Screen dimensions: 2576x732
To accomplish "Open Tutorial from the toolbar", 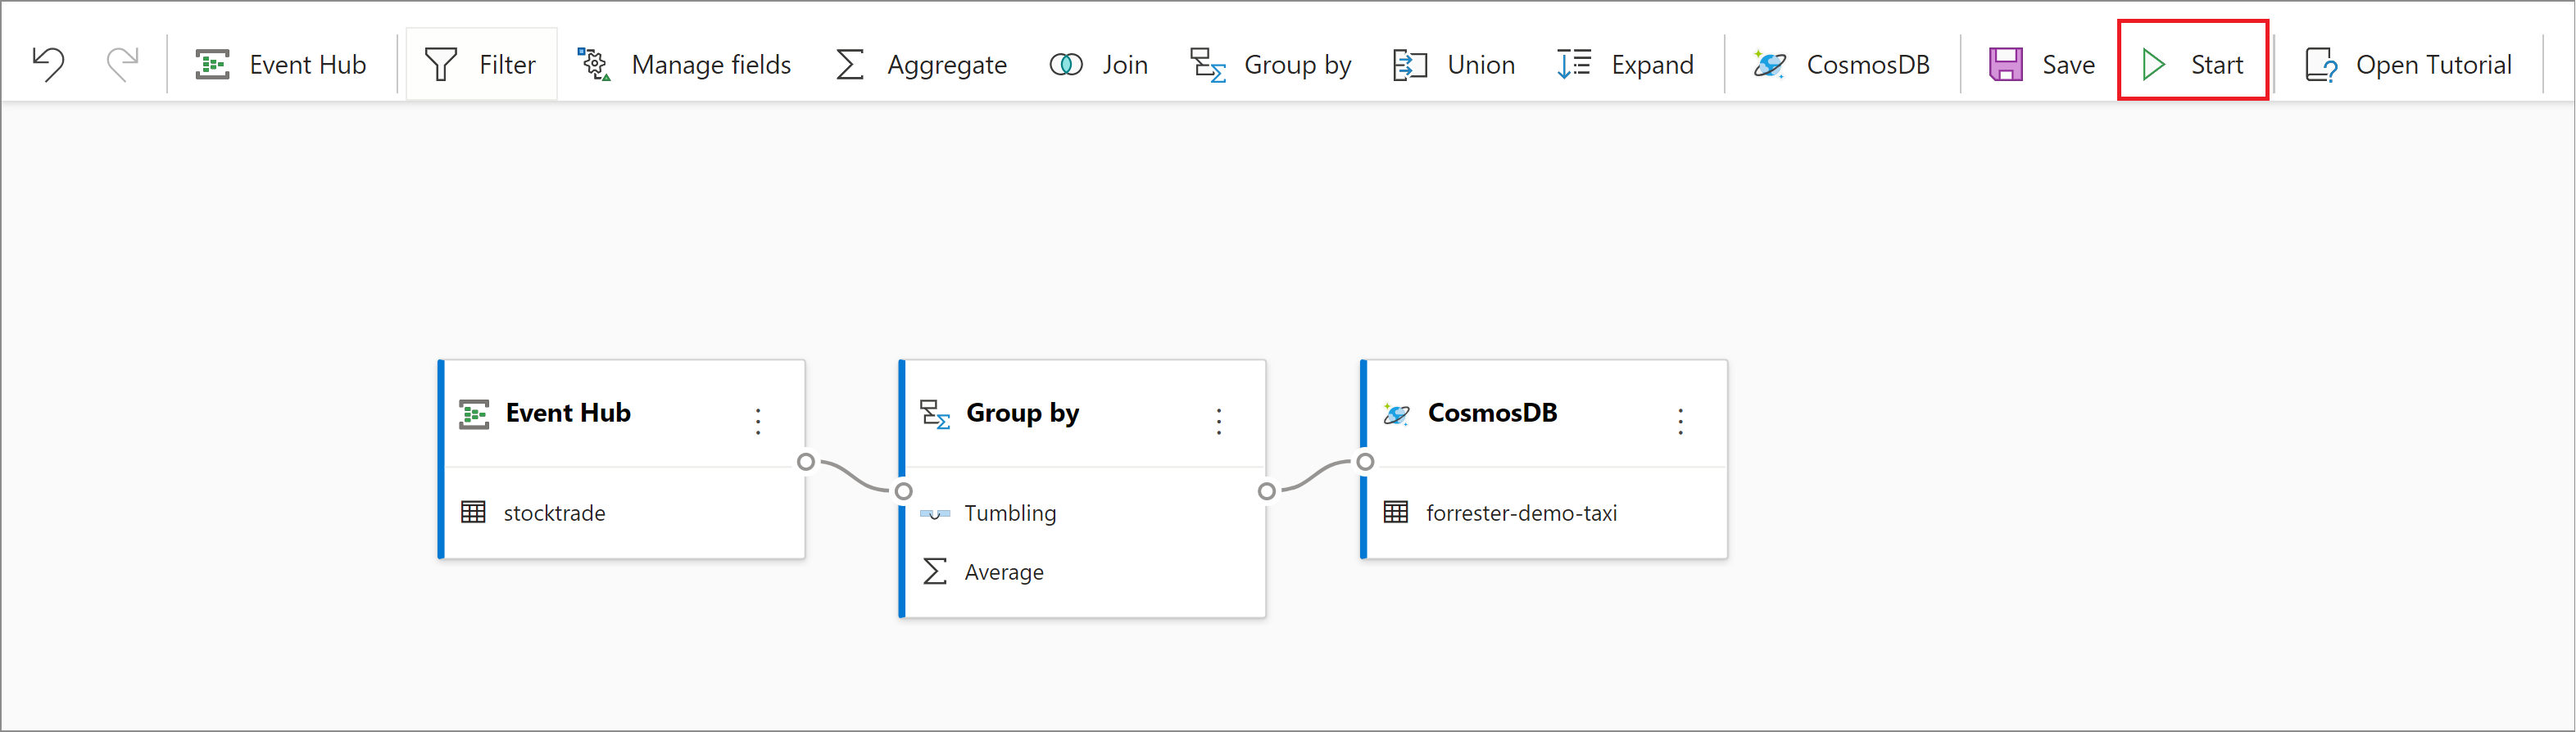I will [2408, 65].
